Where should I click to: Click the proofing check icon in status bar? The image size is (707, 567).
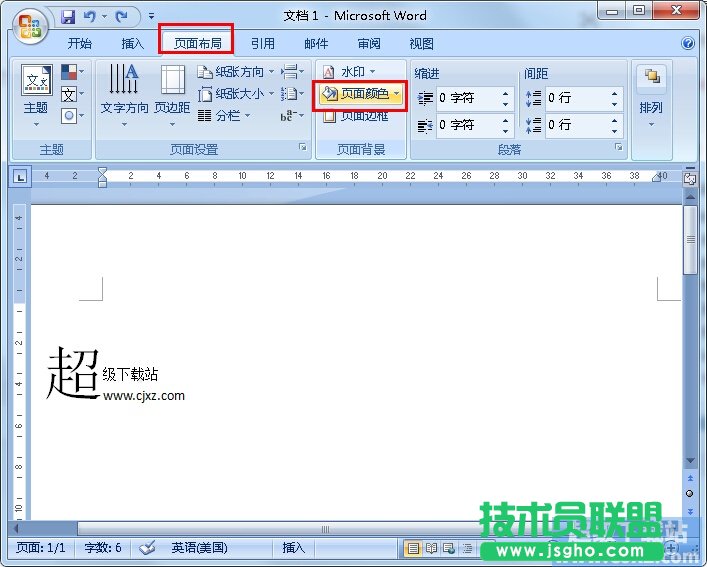(147, 548)
